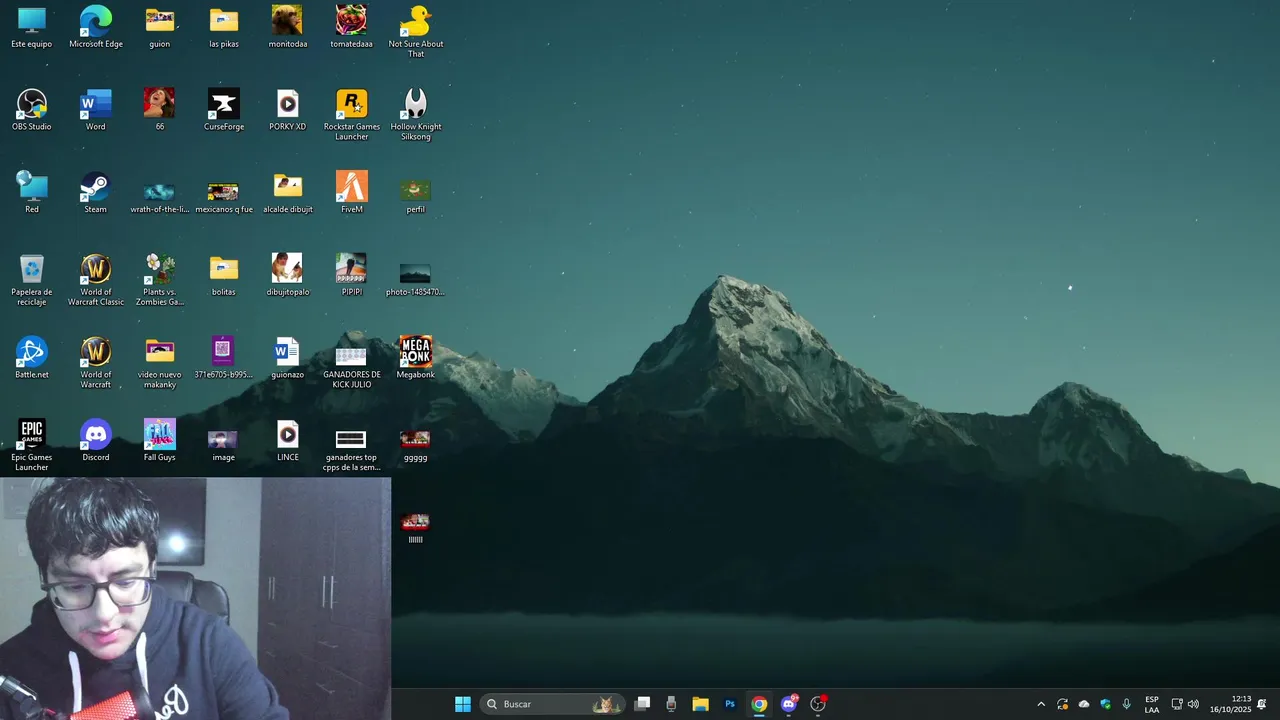Select the Red network icon
Screen dimensions: 1280x720
pos(32,193)
